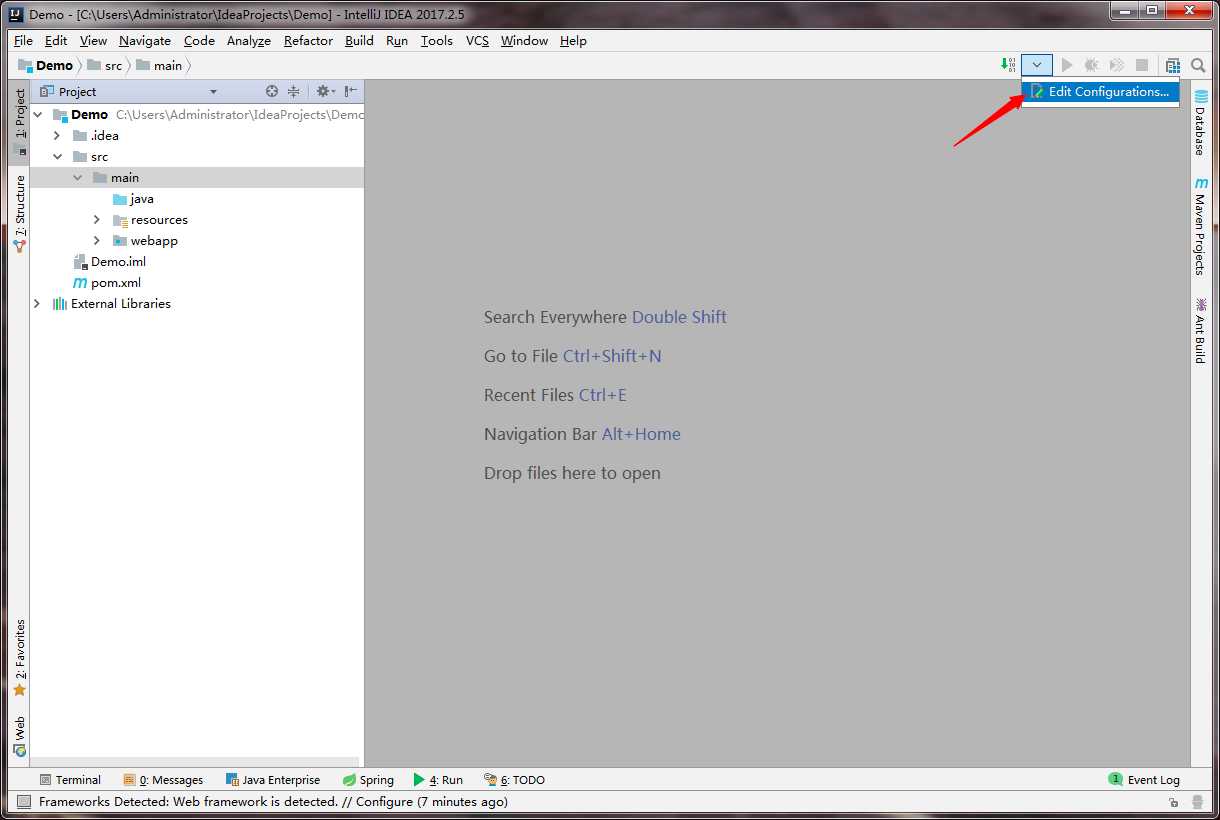
Task: Open the Java Enterprise tool window
Action: tap(273, 779)
